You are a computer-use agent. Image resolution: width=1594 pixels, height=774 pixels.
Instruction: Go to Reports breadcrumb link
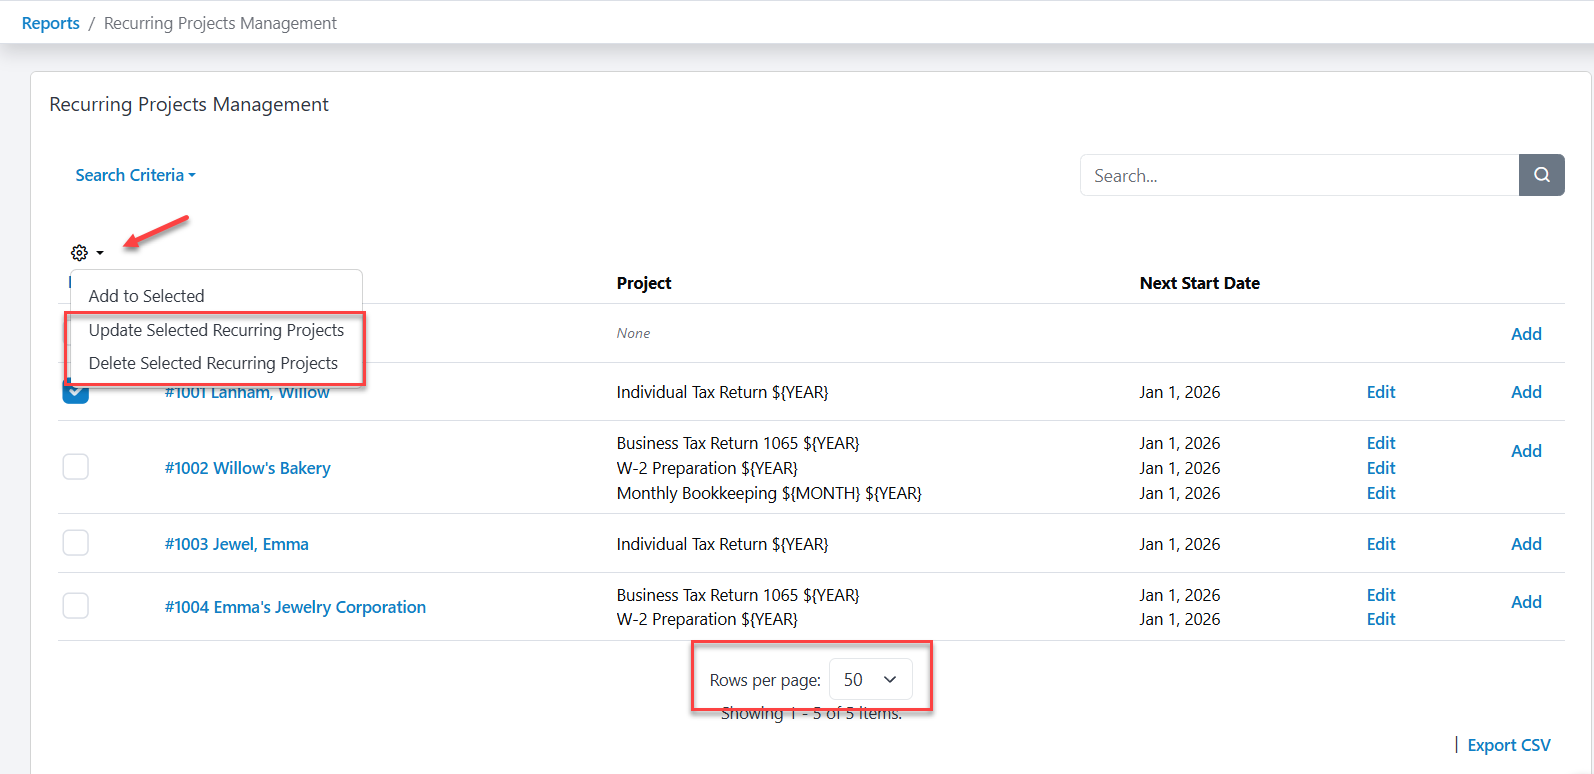[51, 23]
